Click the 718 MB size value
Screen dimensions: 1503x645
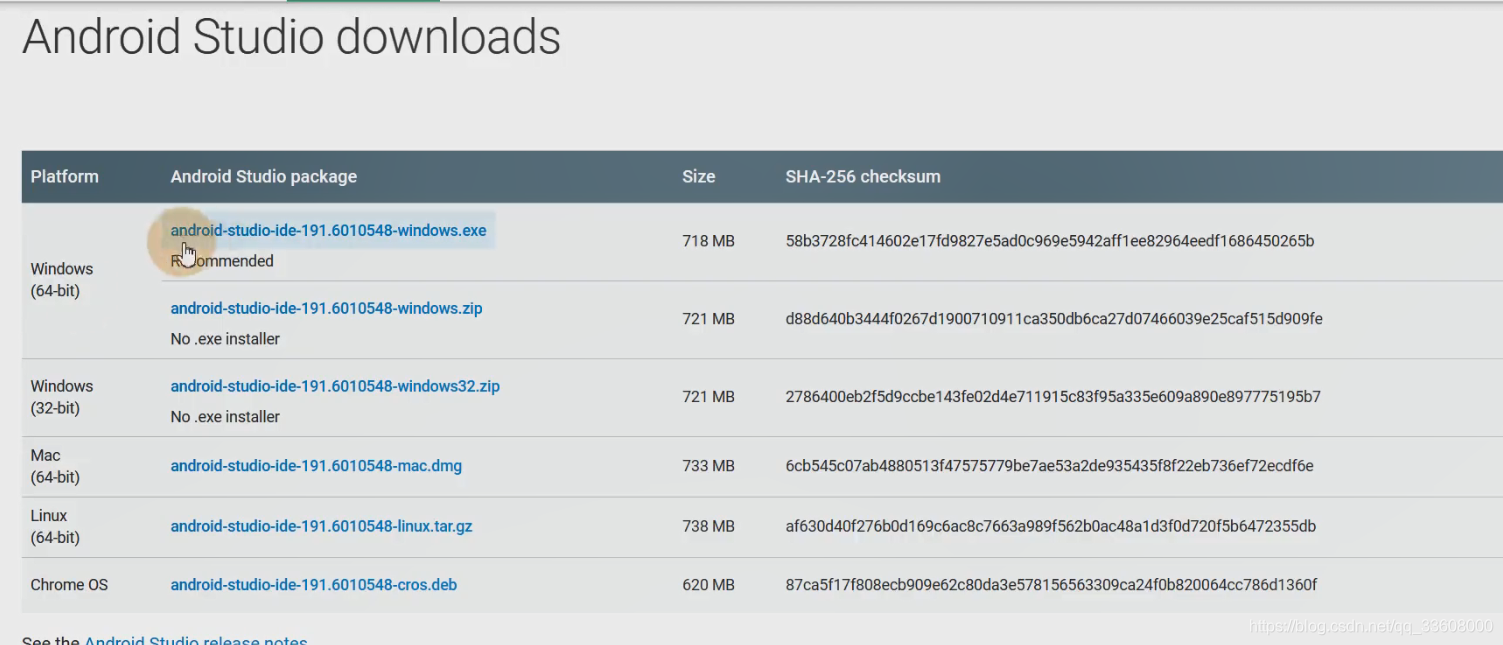(x=708, y=241)
